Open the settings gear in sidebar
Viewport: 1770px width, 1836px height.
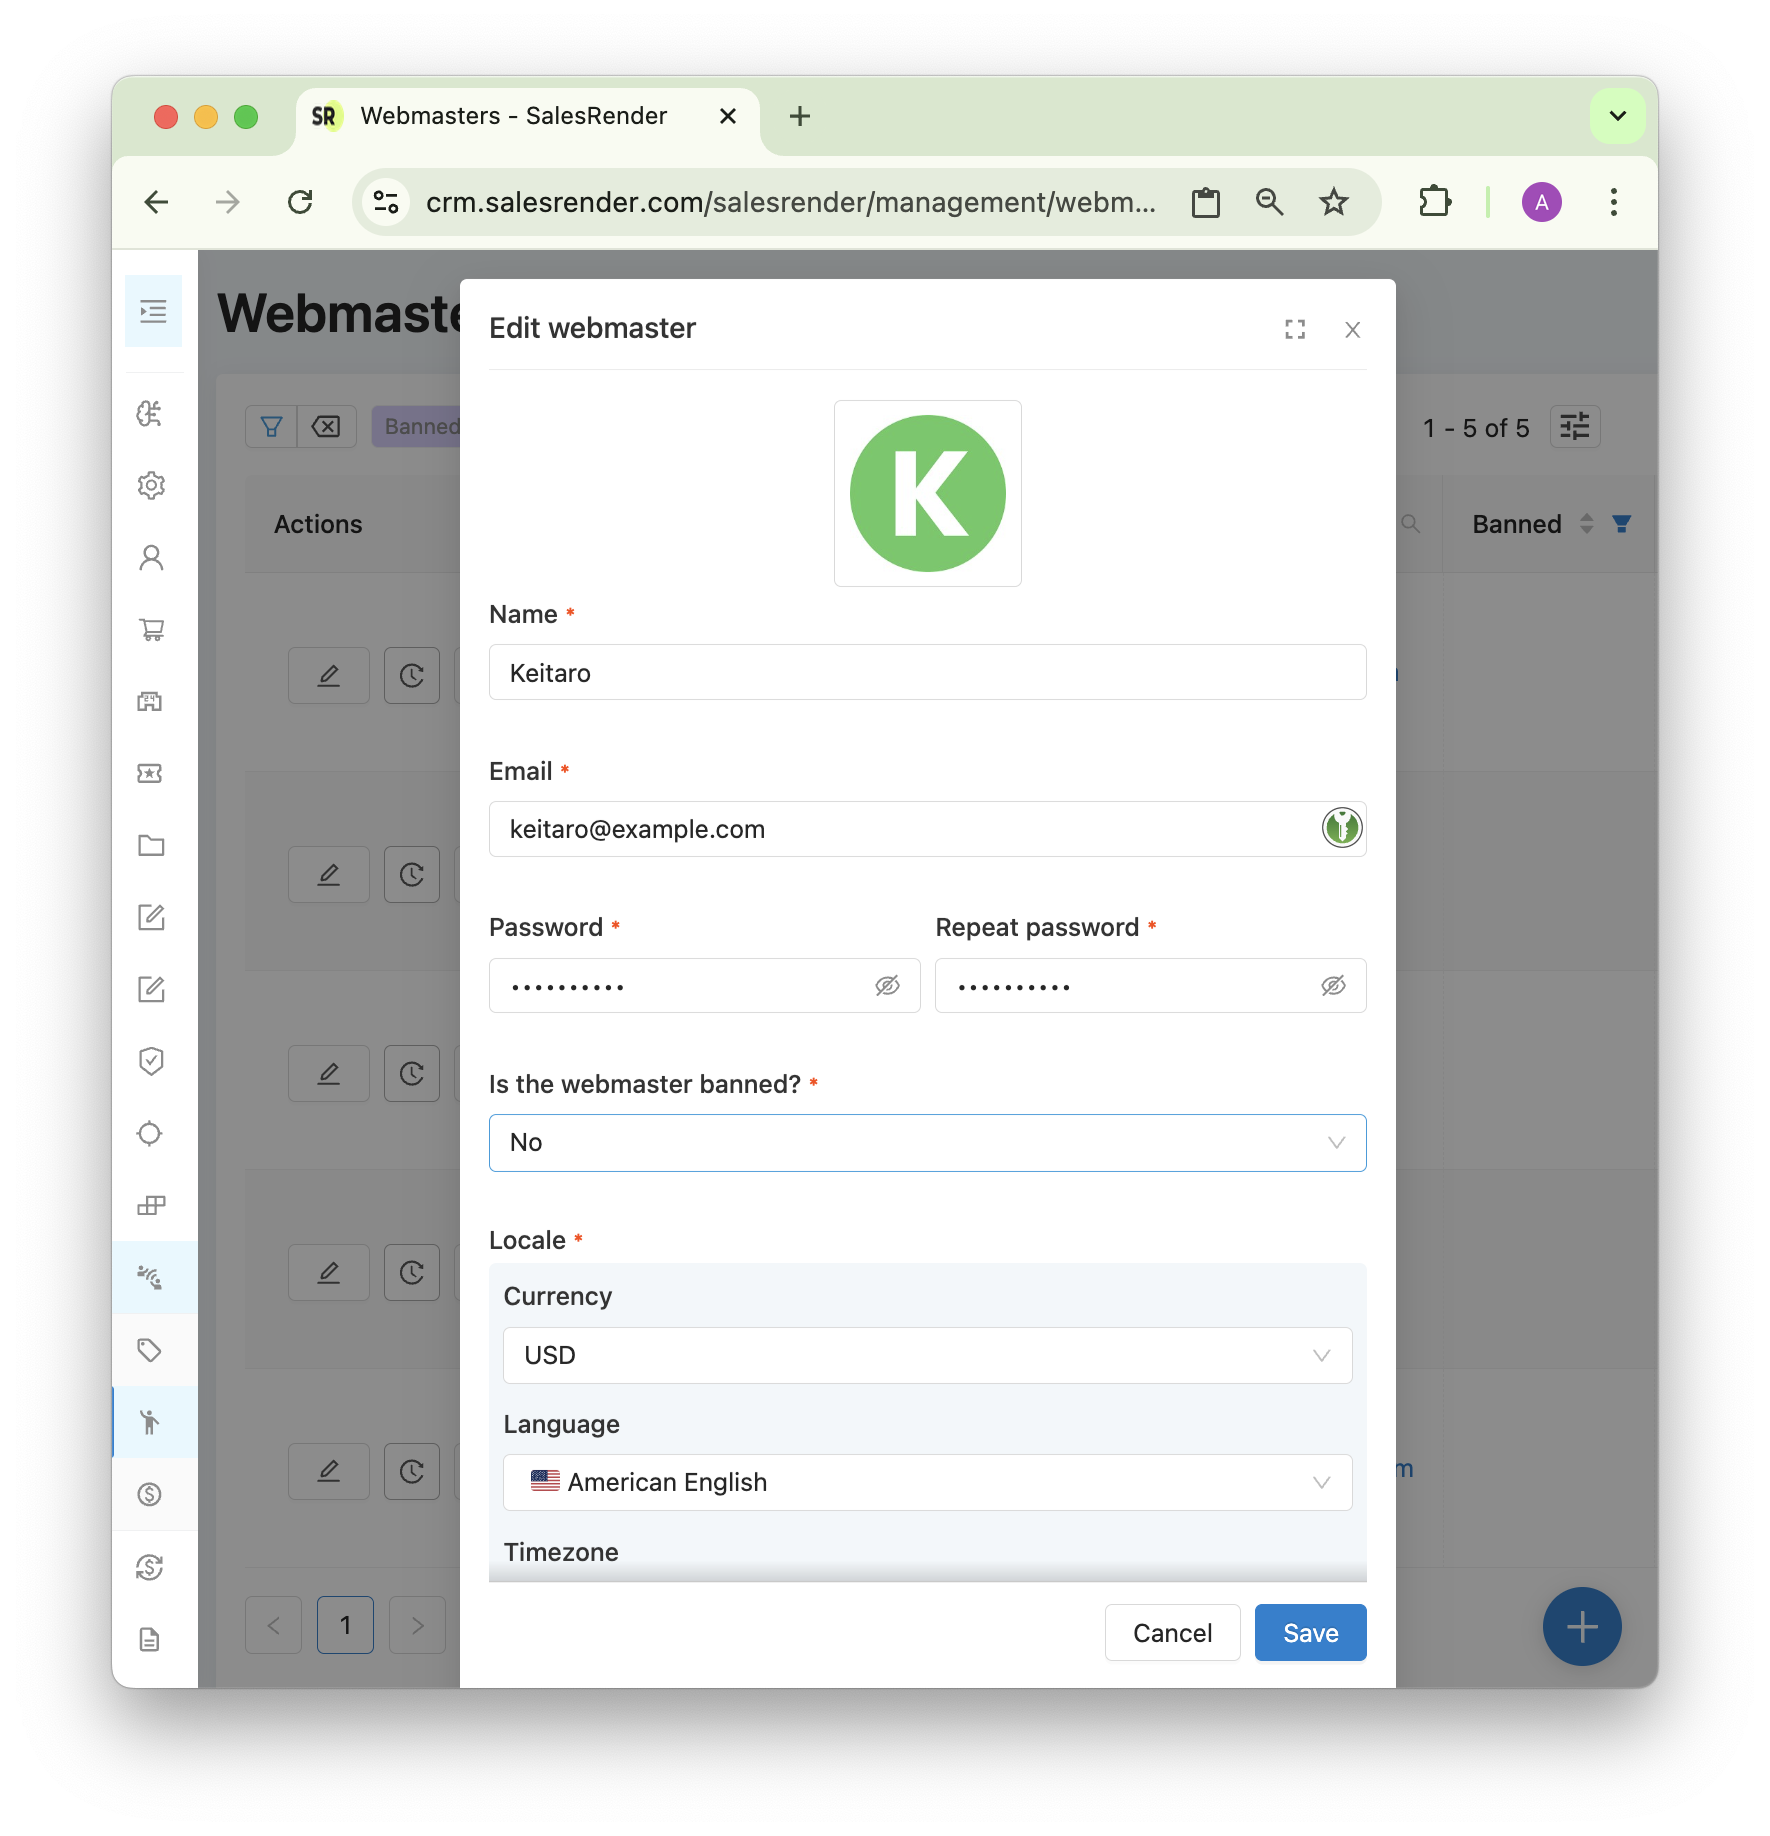151,486
